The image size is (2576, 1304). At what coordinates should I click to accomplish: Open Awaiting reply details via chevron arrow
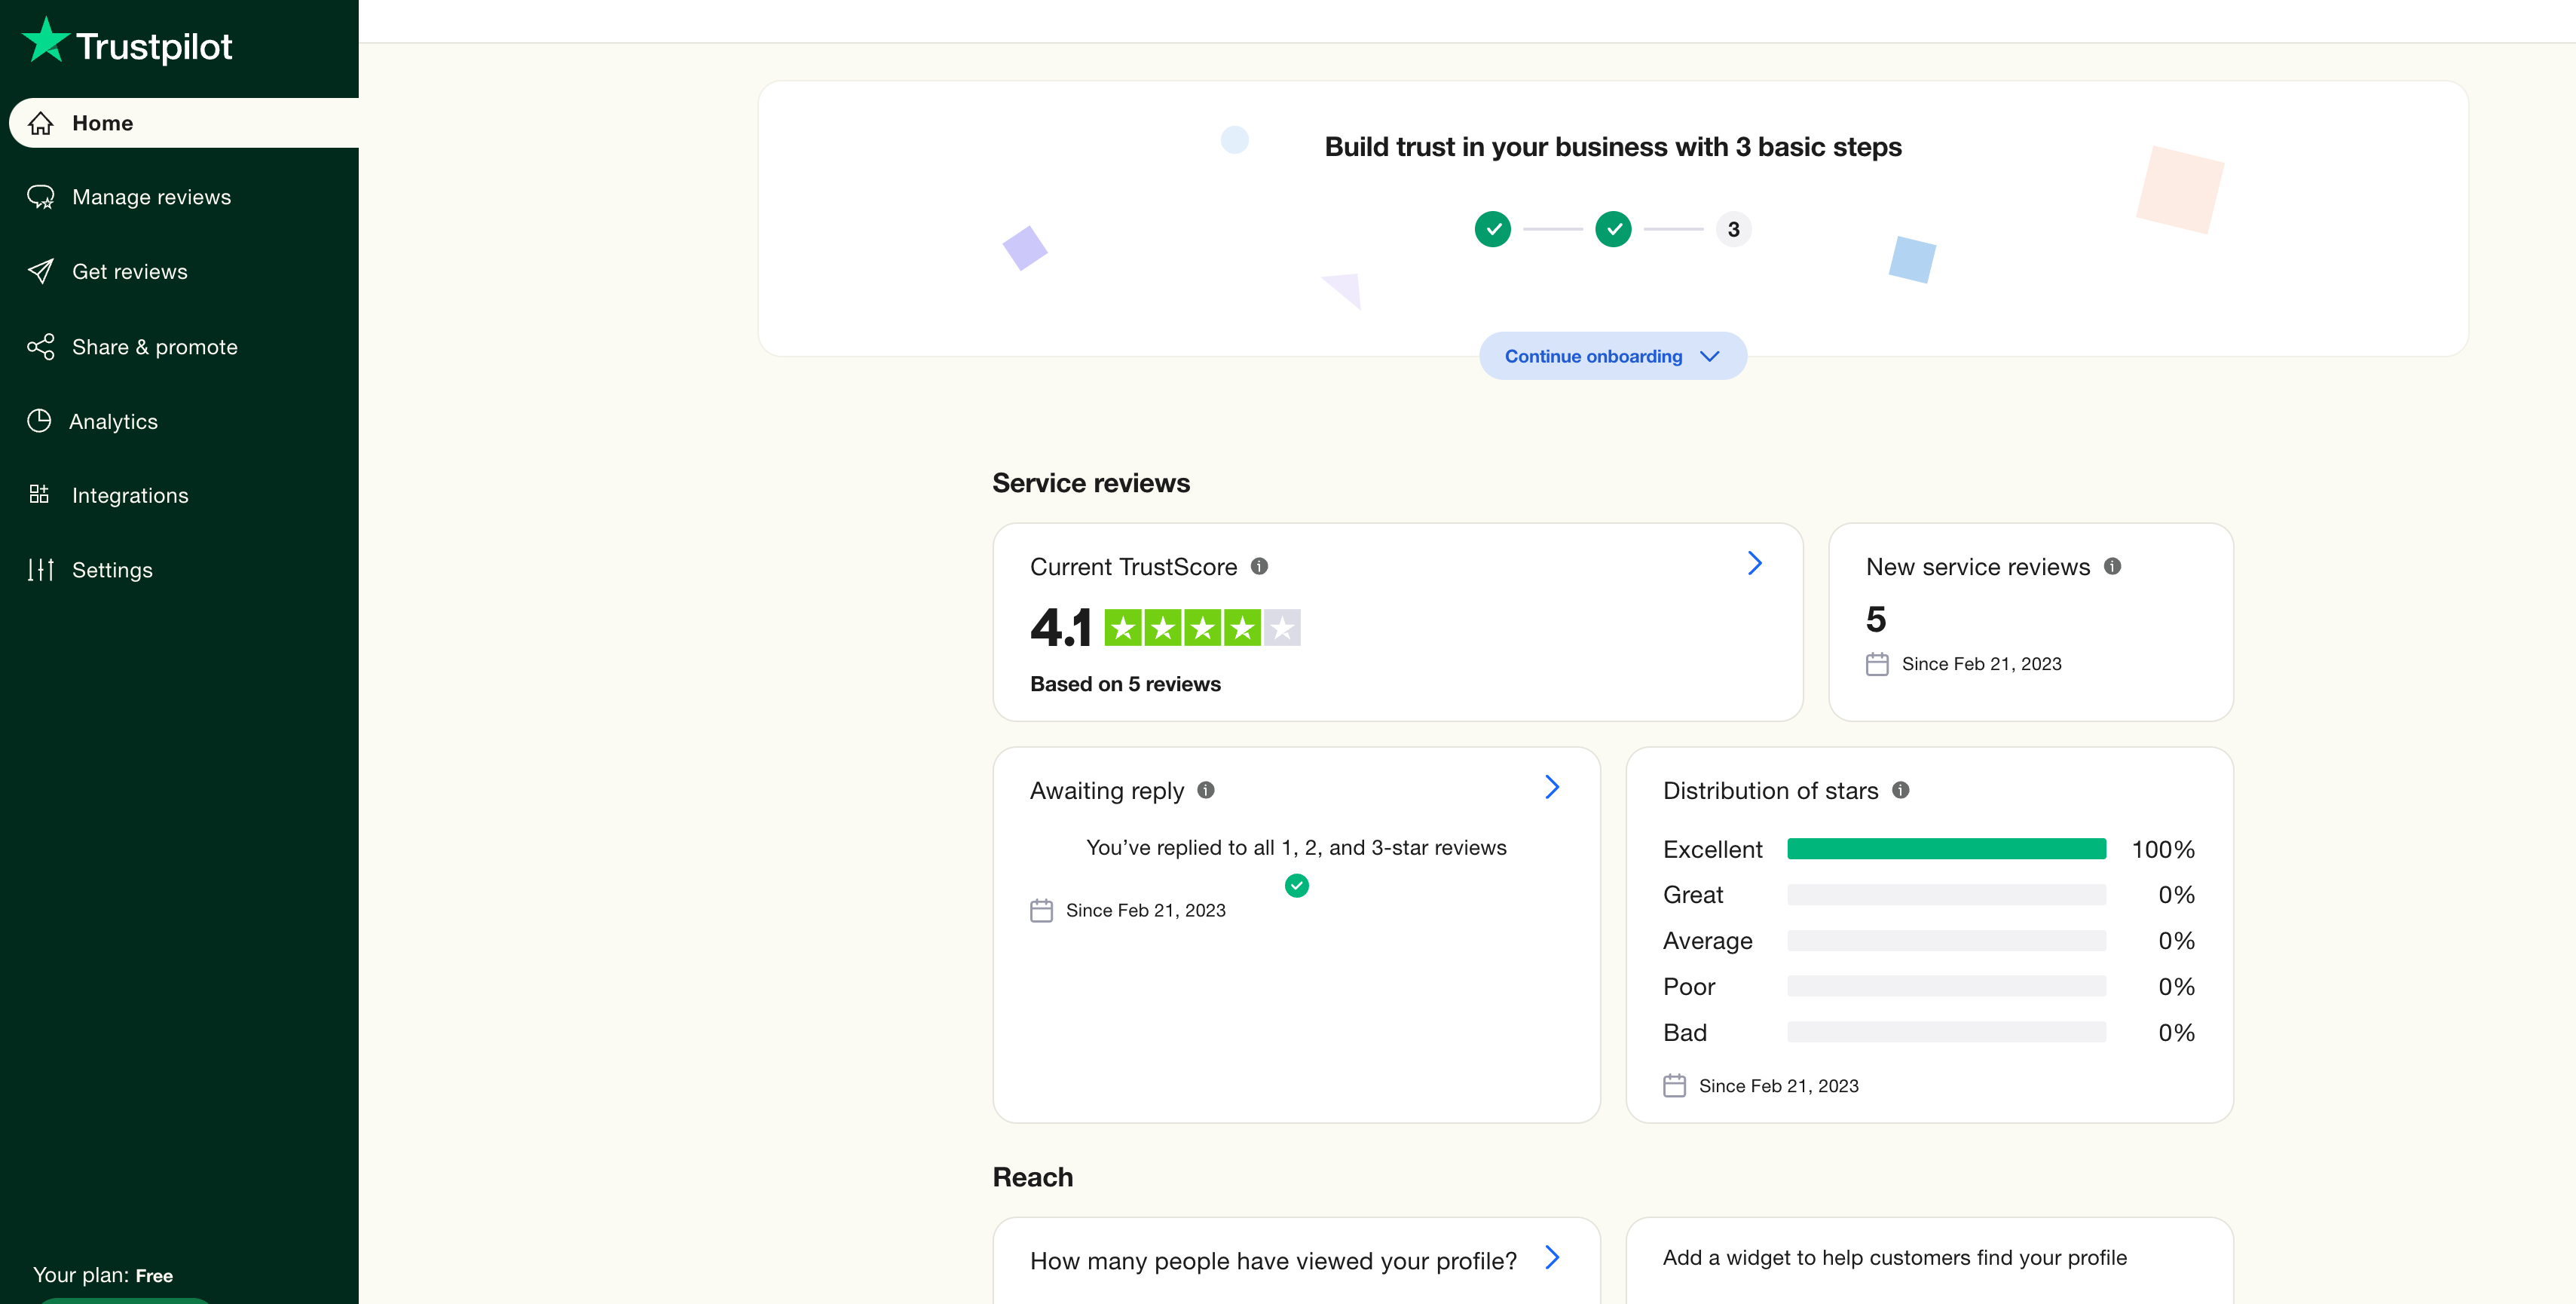click(1551, 787)
